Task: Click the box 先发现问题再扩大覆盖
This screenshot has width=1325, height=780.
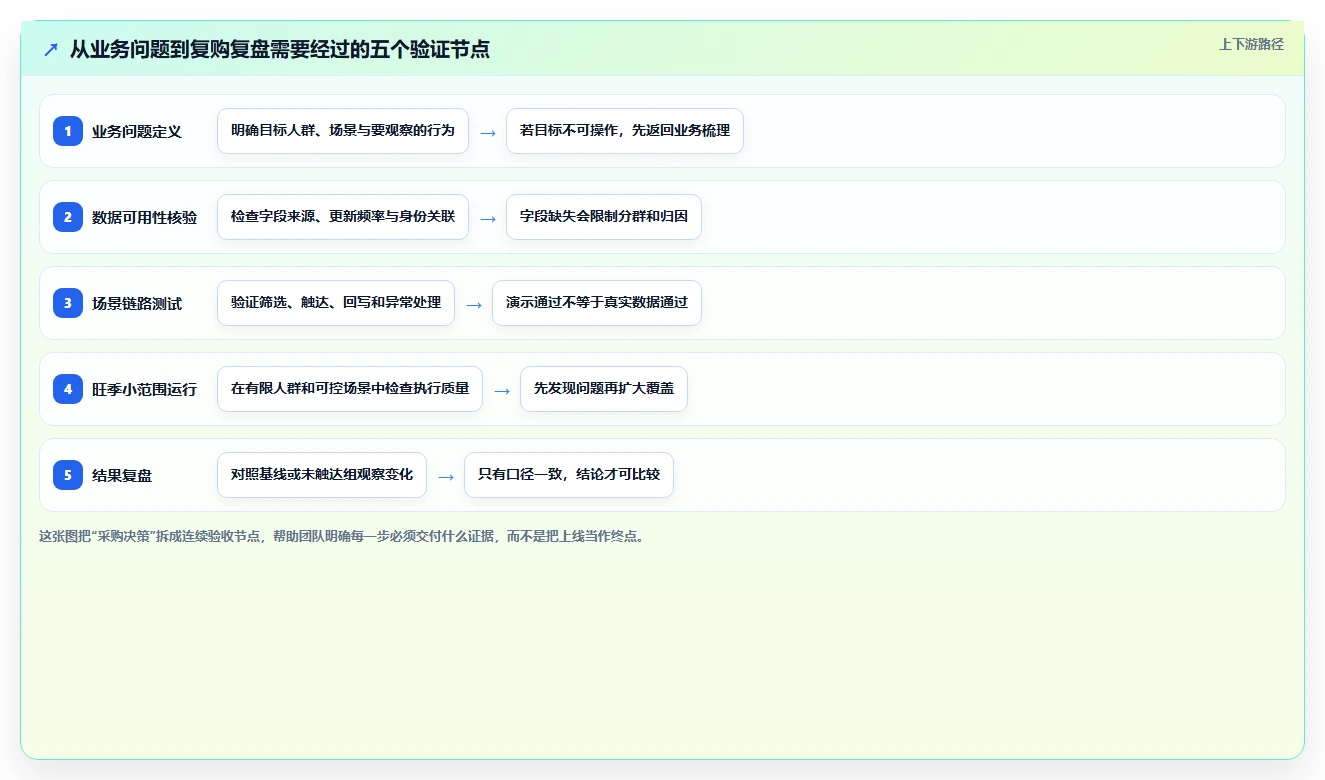Action: pyautogui.click(x=604, y=389)
